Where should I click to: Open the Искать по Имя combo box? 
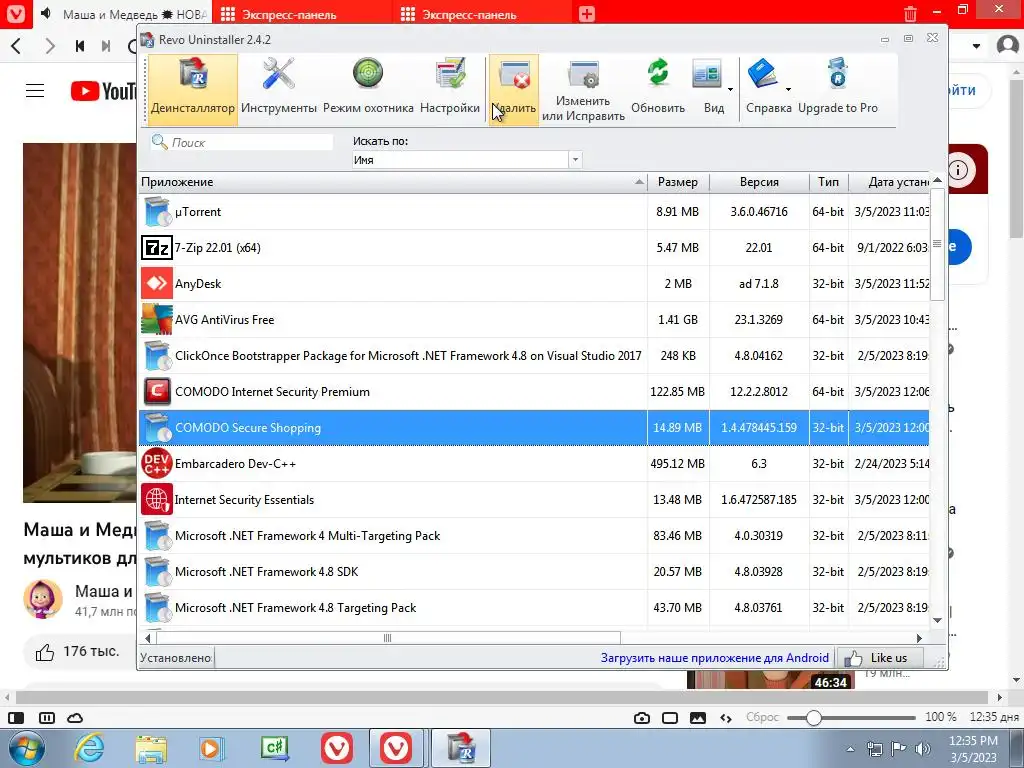(466, 160)
